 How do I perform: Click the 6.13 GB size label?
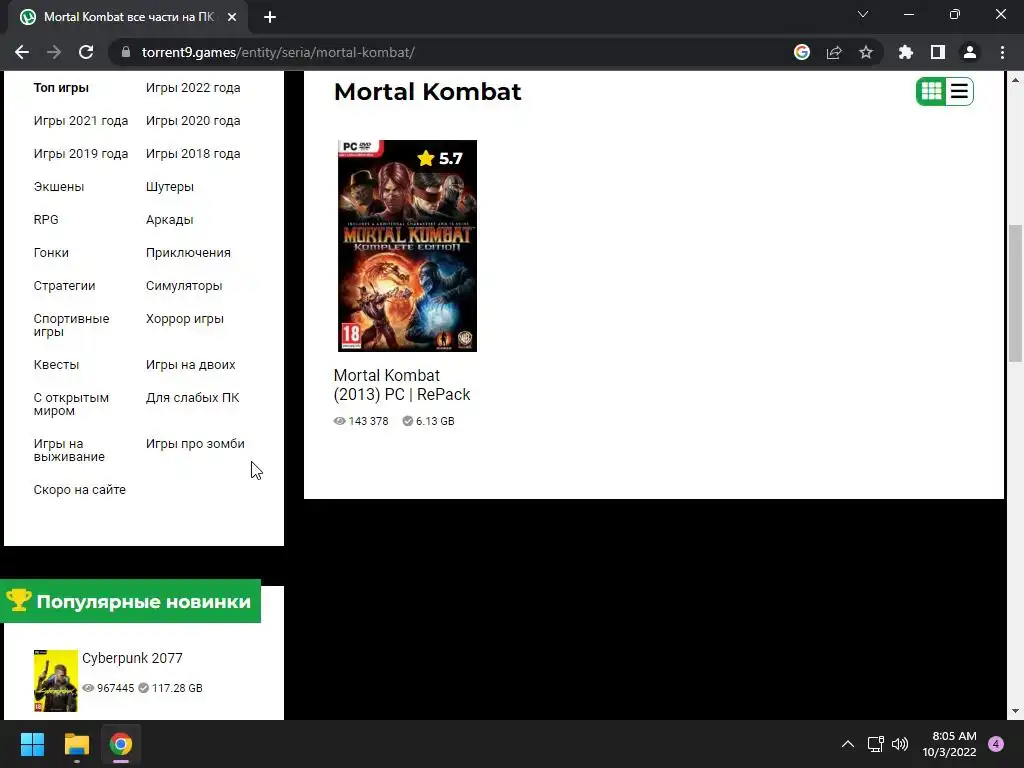pyautogui.click(x=428, y=421)
